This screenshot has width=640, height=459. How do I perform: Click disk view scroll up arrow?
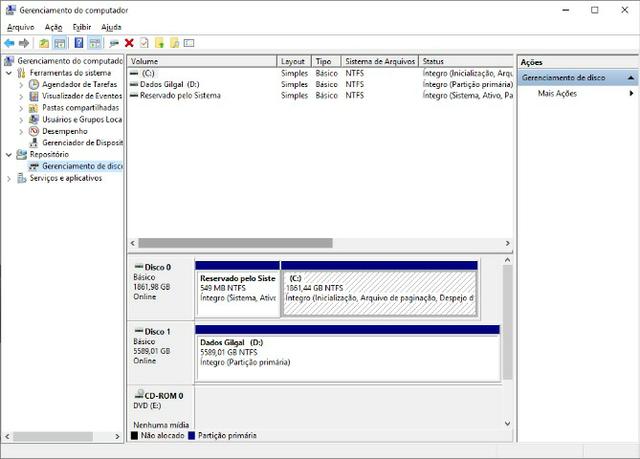click(507, 260)
